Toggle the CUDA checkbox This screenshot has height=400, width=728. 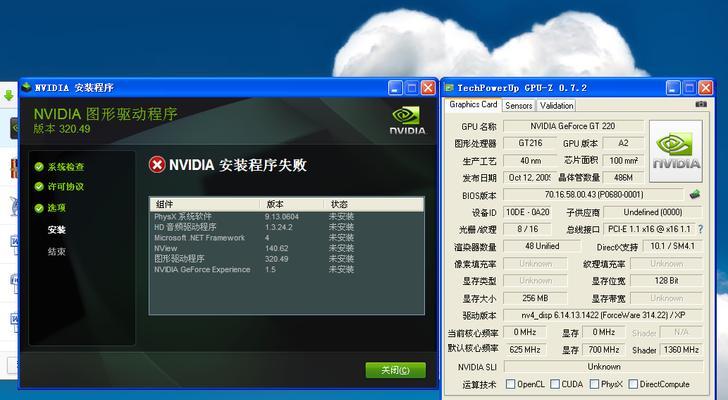click(x=555, y=384)
